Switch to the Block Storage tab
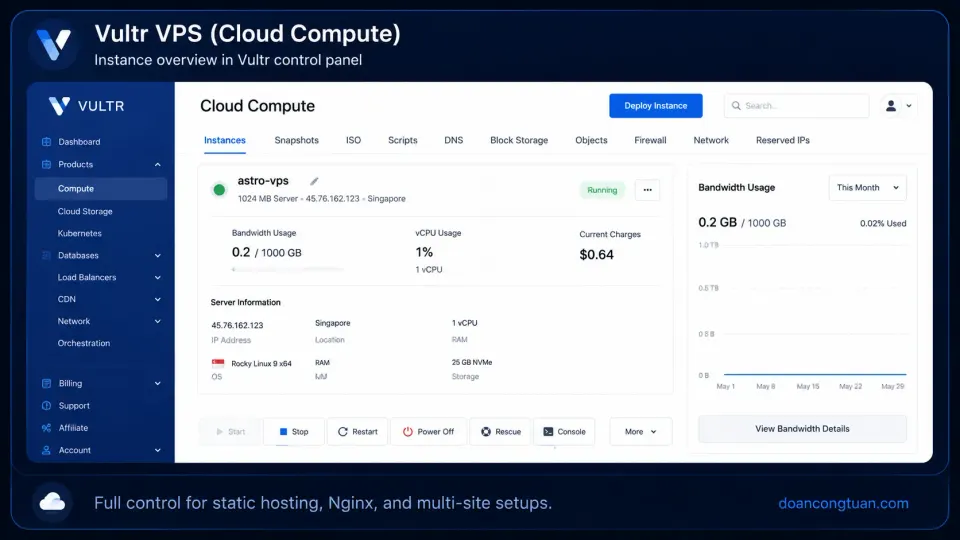Viewport: 960px width, 540px height. tap(519, 140)
